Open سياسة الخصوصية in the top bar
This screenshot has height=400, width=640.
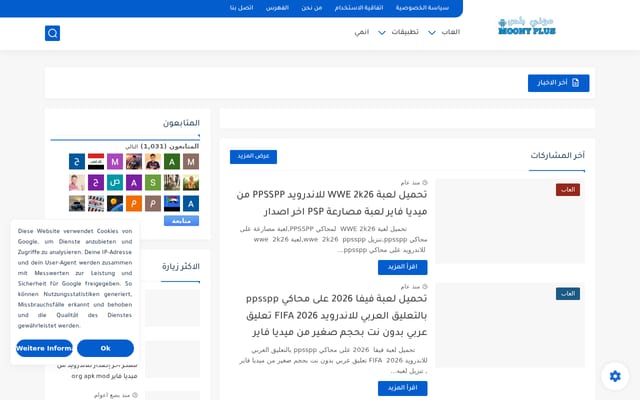pyautogui.click(x=422, y=8)
